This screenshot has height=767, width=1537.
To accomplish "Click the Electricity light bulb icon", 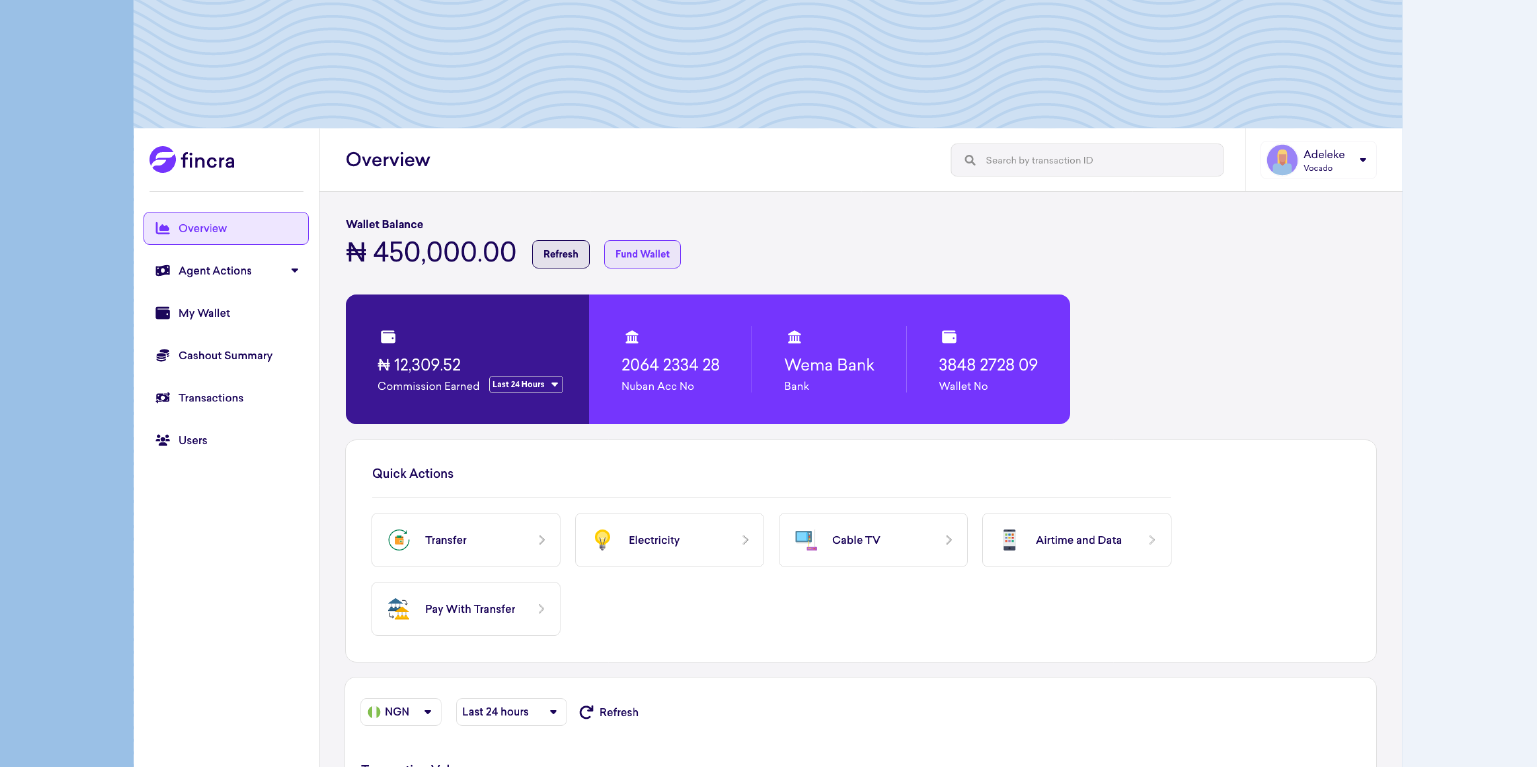I will pos(602,540).
